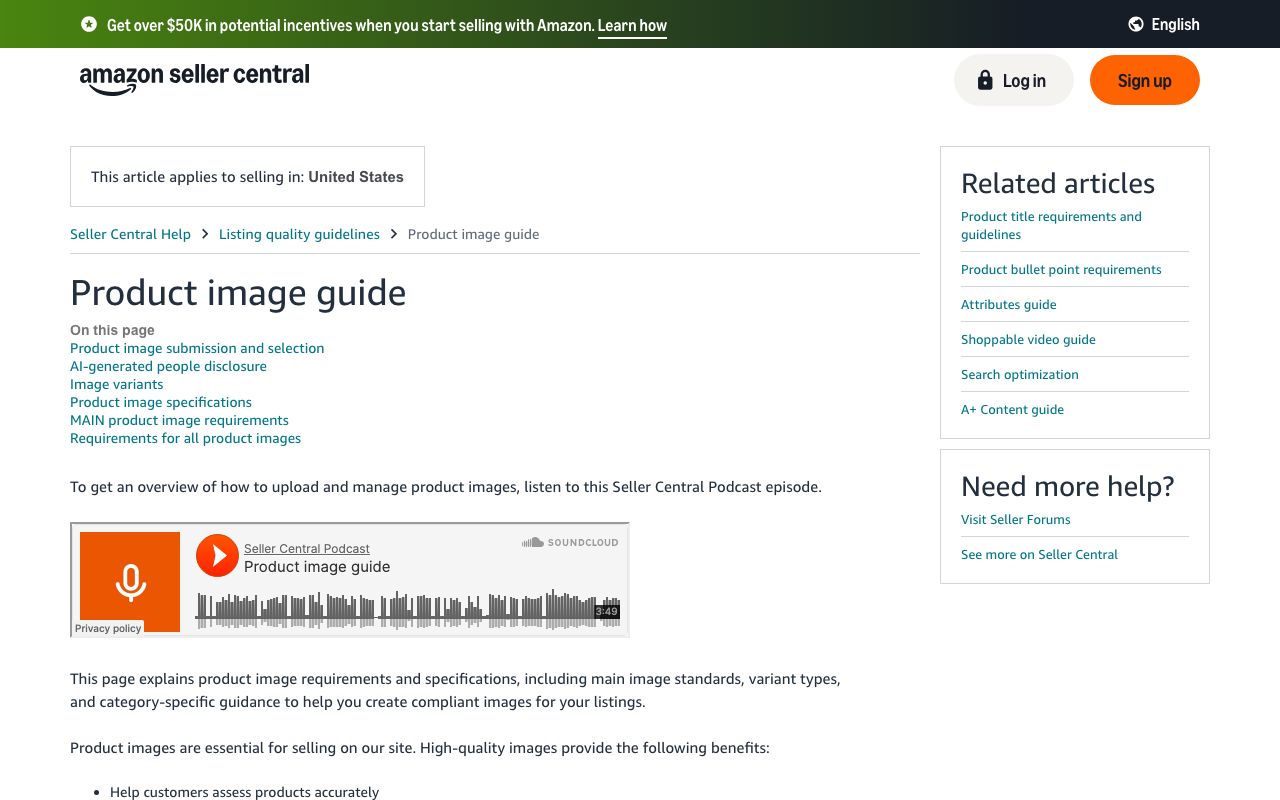Open Listing quality guidelines breadcrumb
Screen dimensions: 1280x800
click(x=299, y=234)
